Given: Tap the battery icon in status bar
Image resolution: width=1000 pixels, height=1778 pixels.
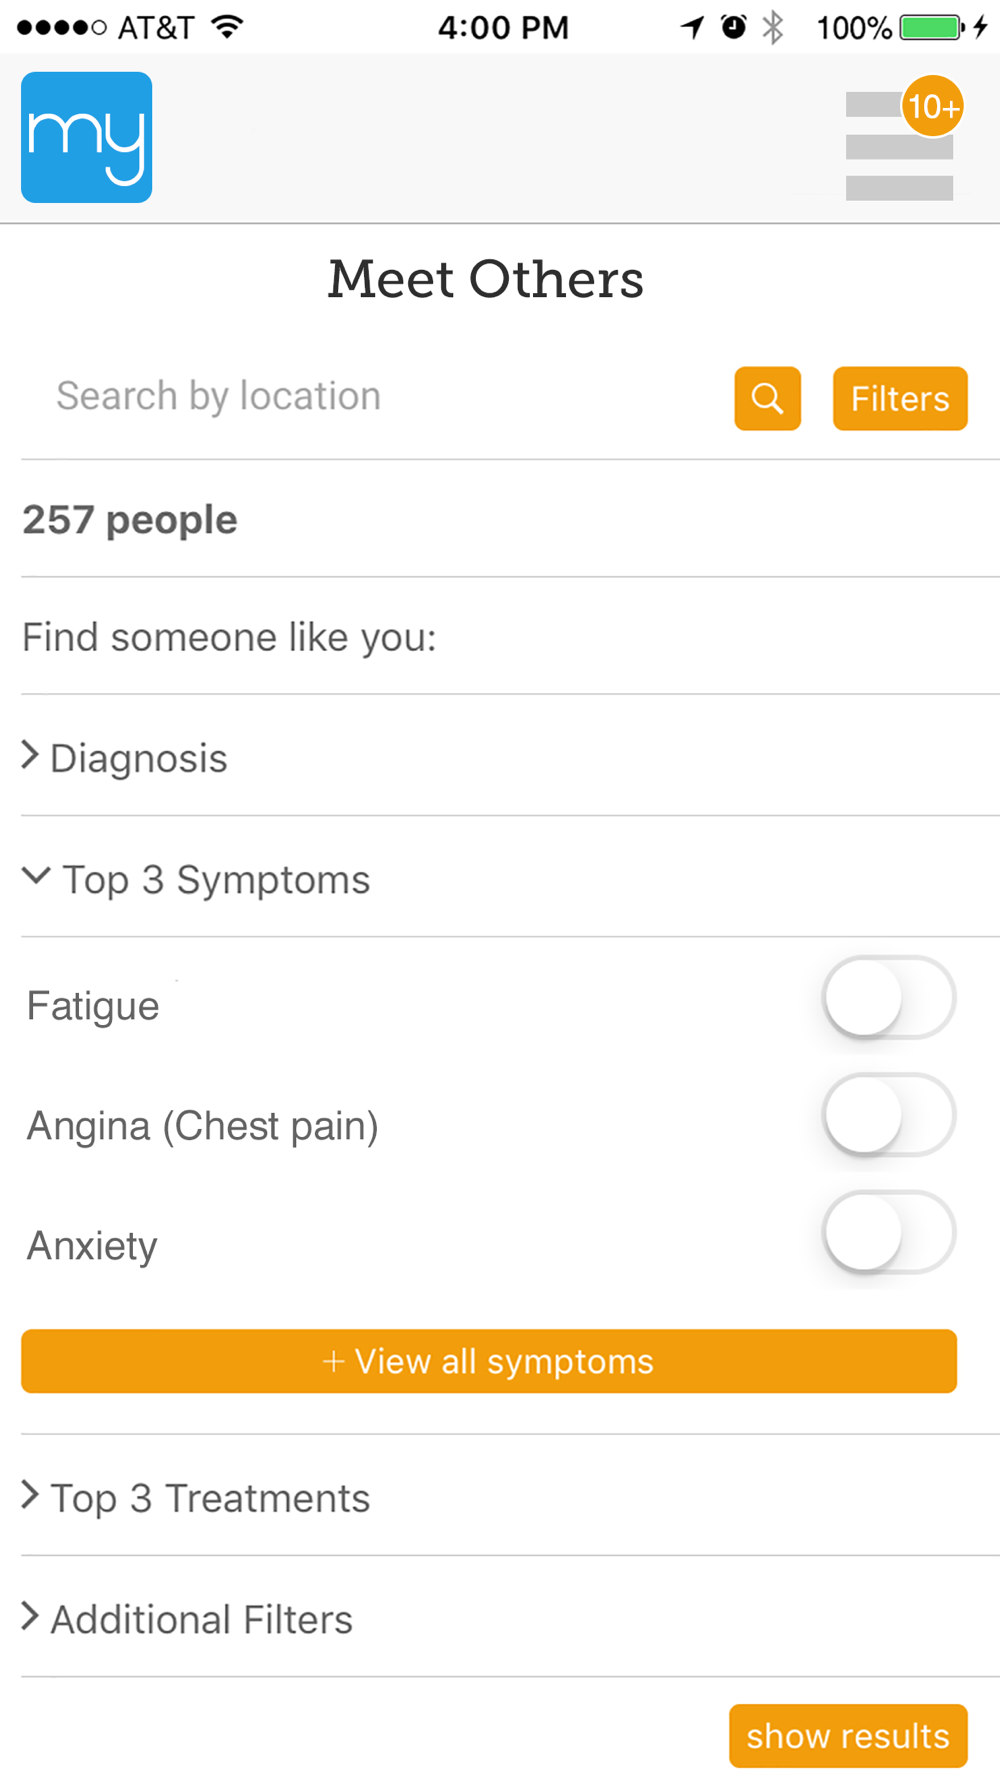Looking at the screenshot, I should [932, 27].
